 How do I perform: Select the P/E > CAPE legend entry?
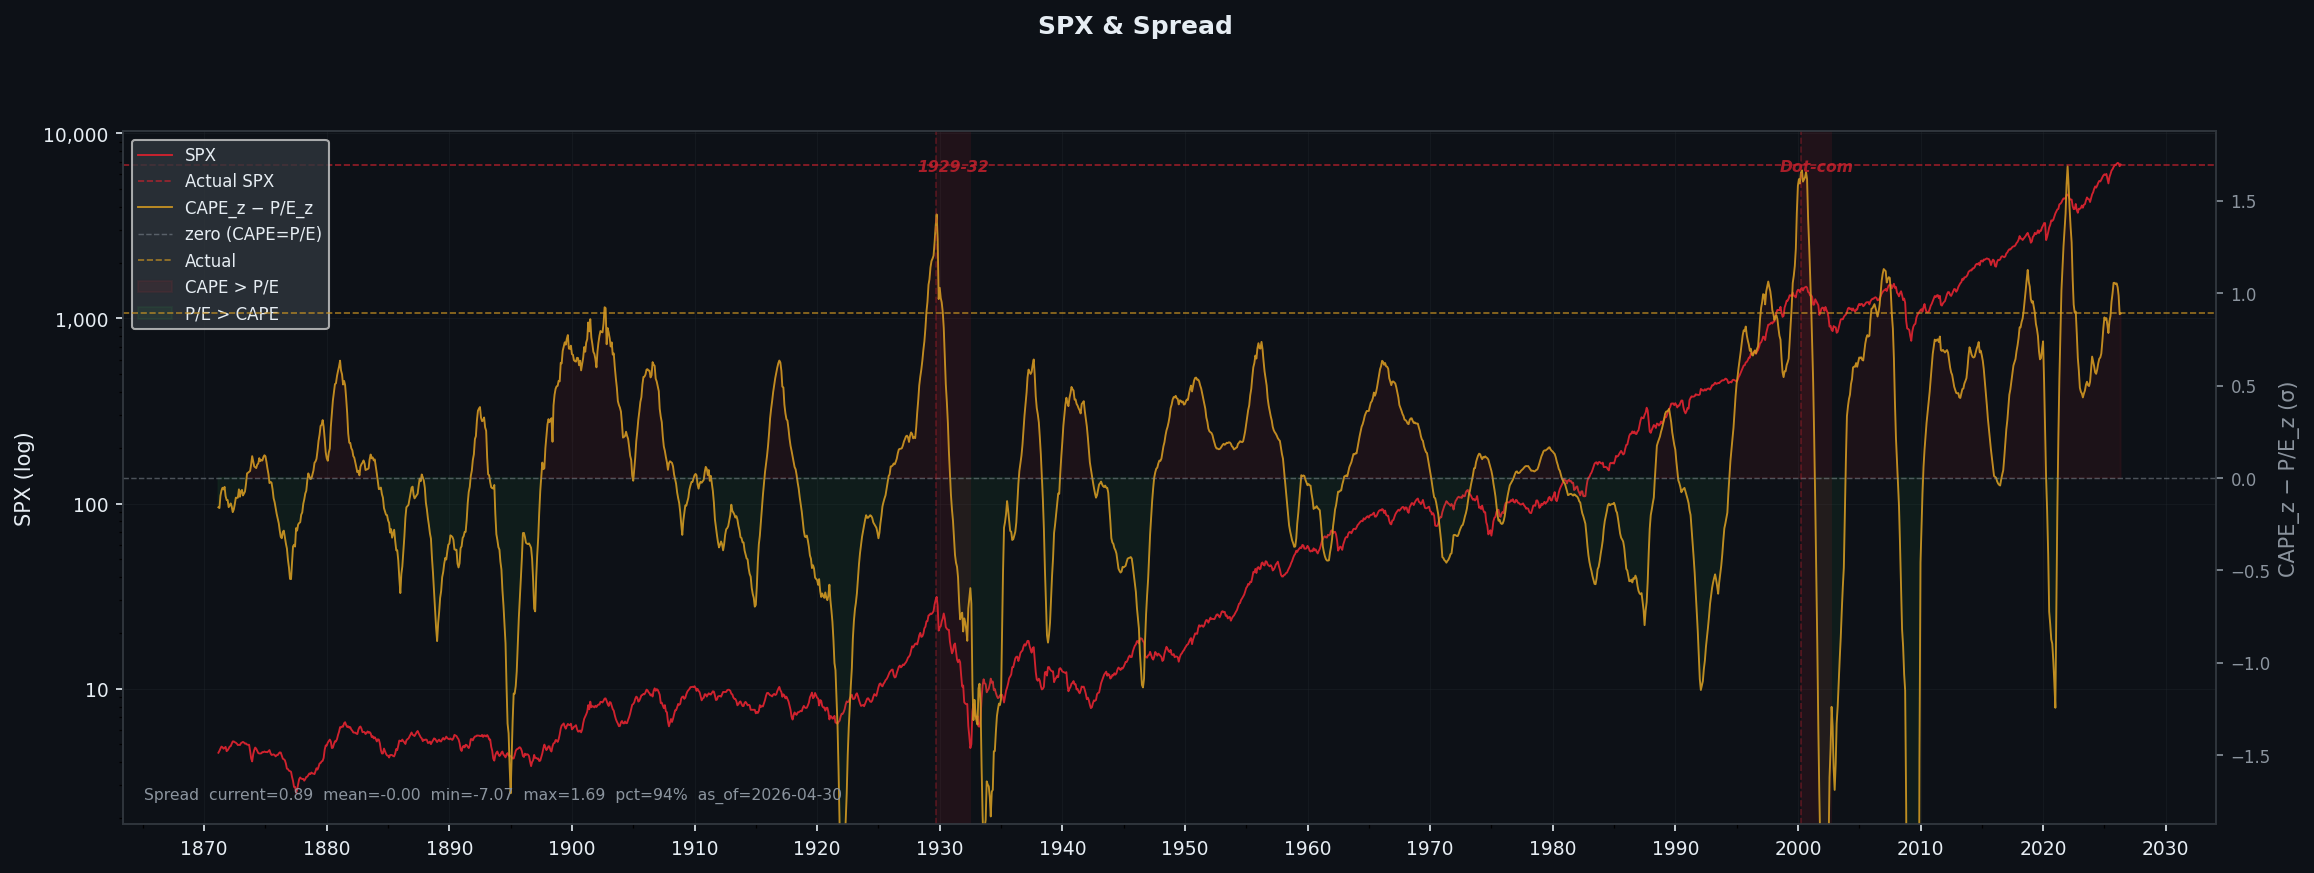click(x=231, y=314)
